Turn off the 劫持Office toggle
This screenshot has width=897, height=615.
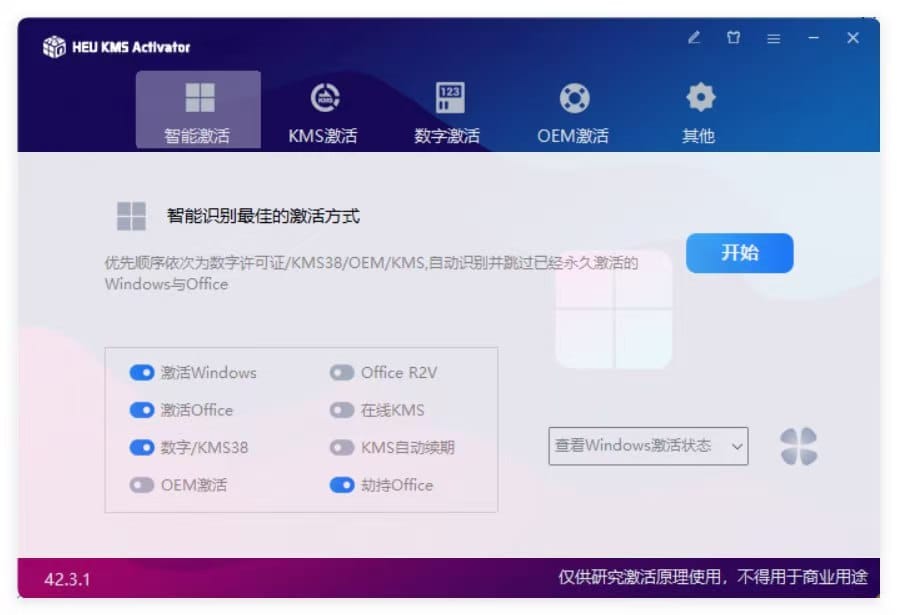pos(342,485)
